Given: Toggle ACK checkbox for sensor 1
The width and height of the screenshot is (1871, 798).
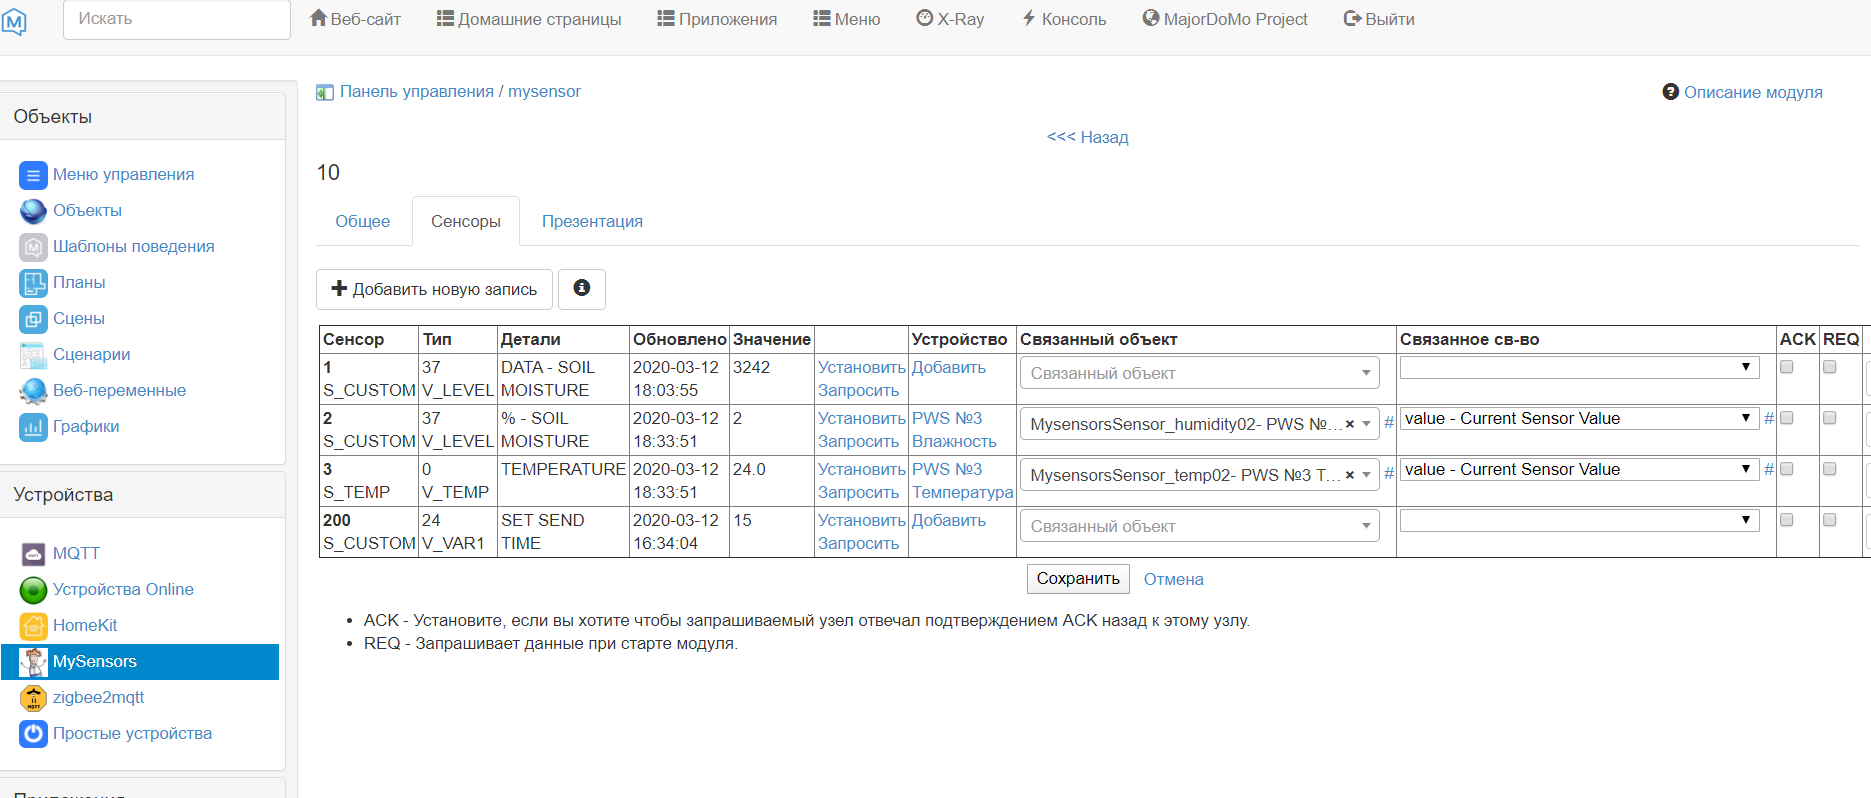Looking at the screenshot, I should point(1787,367).
